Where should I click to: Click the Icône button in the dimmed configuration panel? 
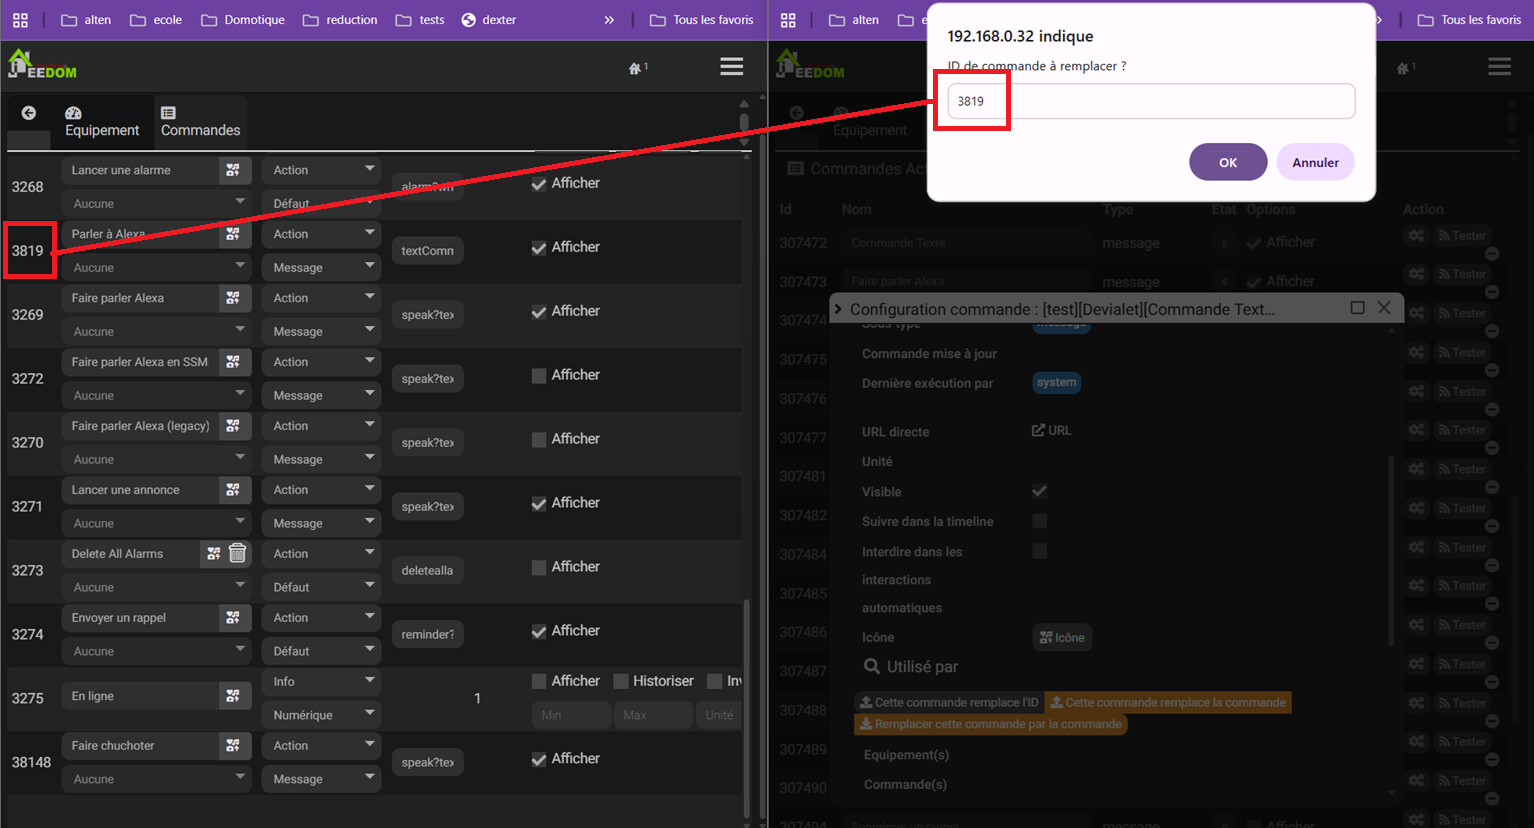(1062, 638)
